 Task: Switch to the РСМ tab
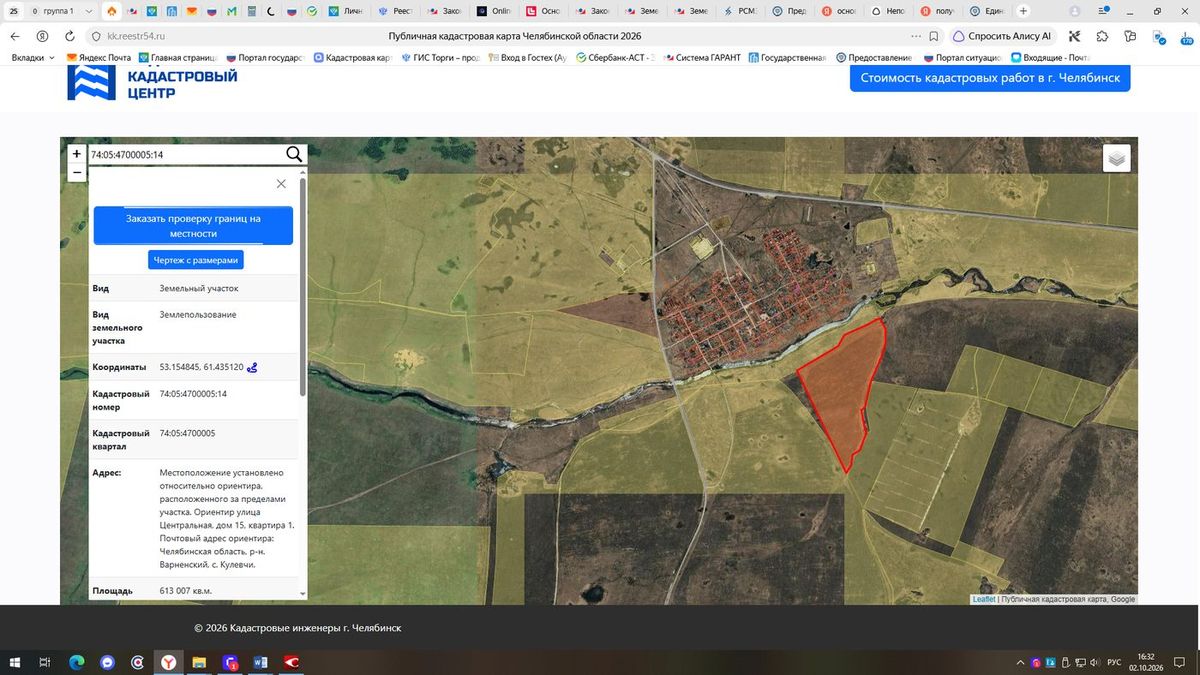coord(741,11)
